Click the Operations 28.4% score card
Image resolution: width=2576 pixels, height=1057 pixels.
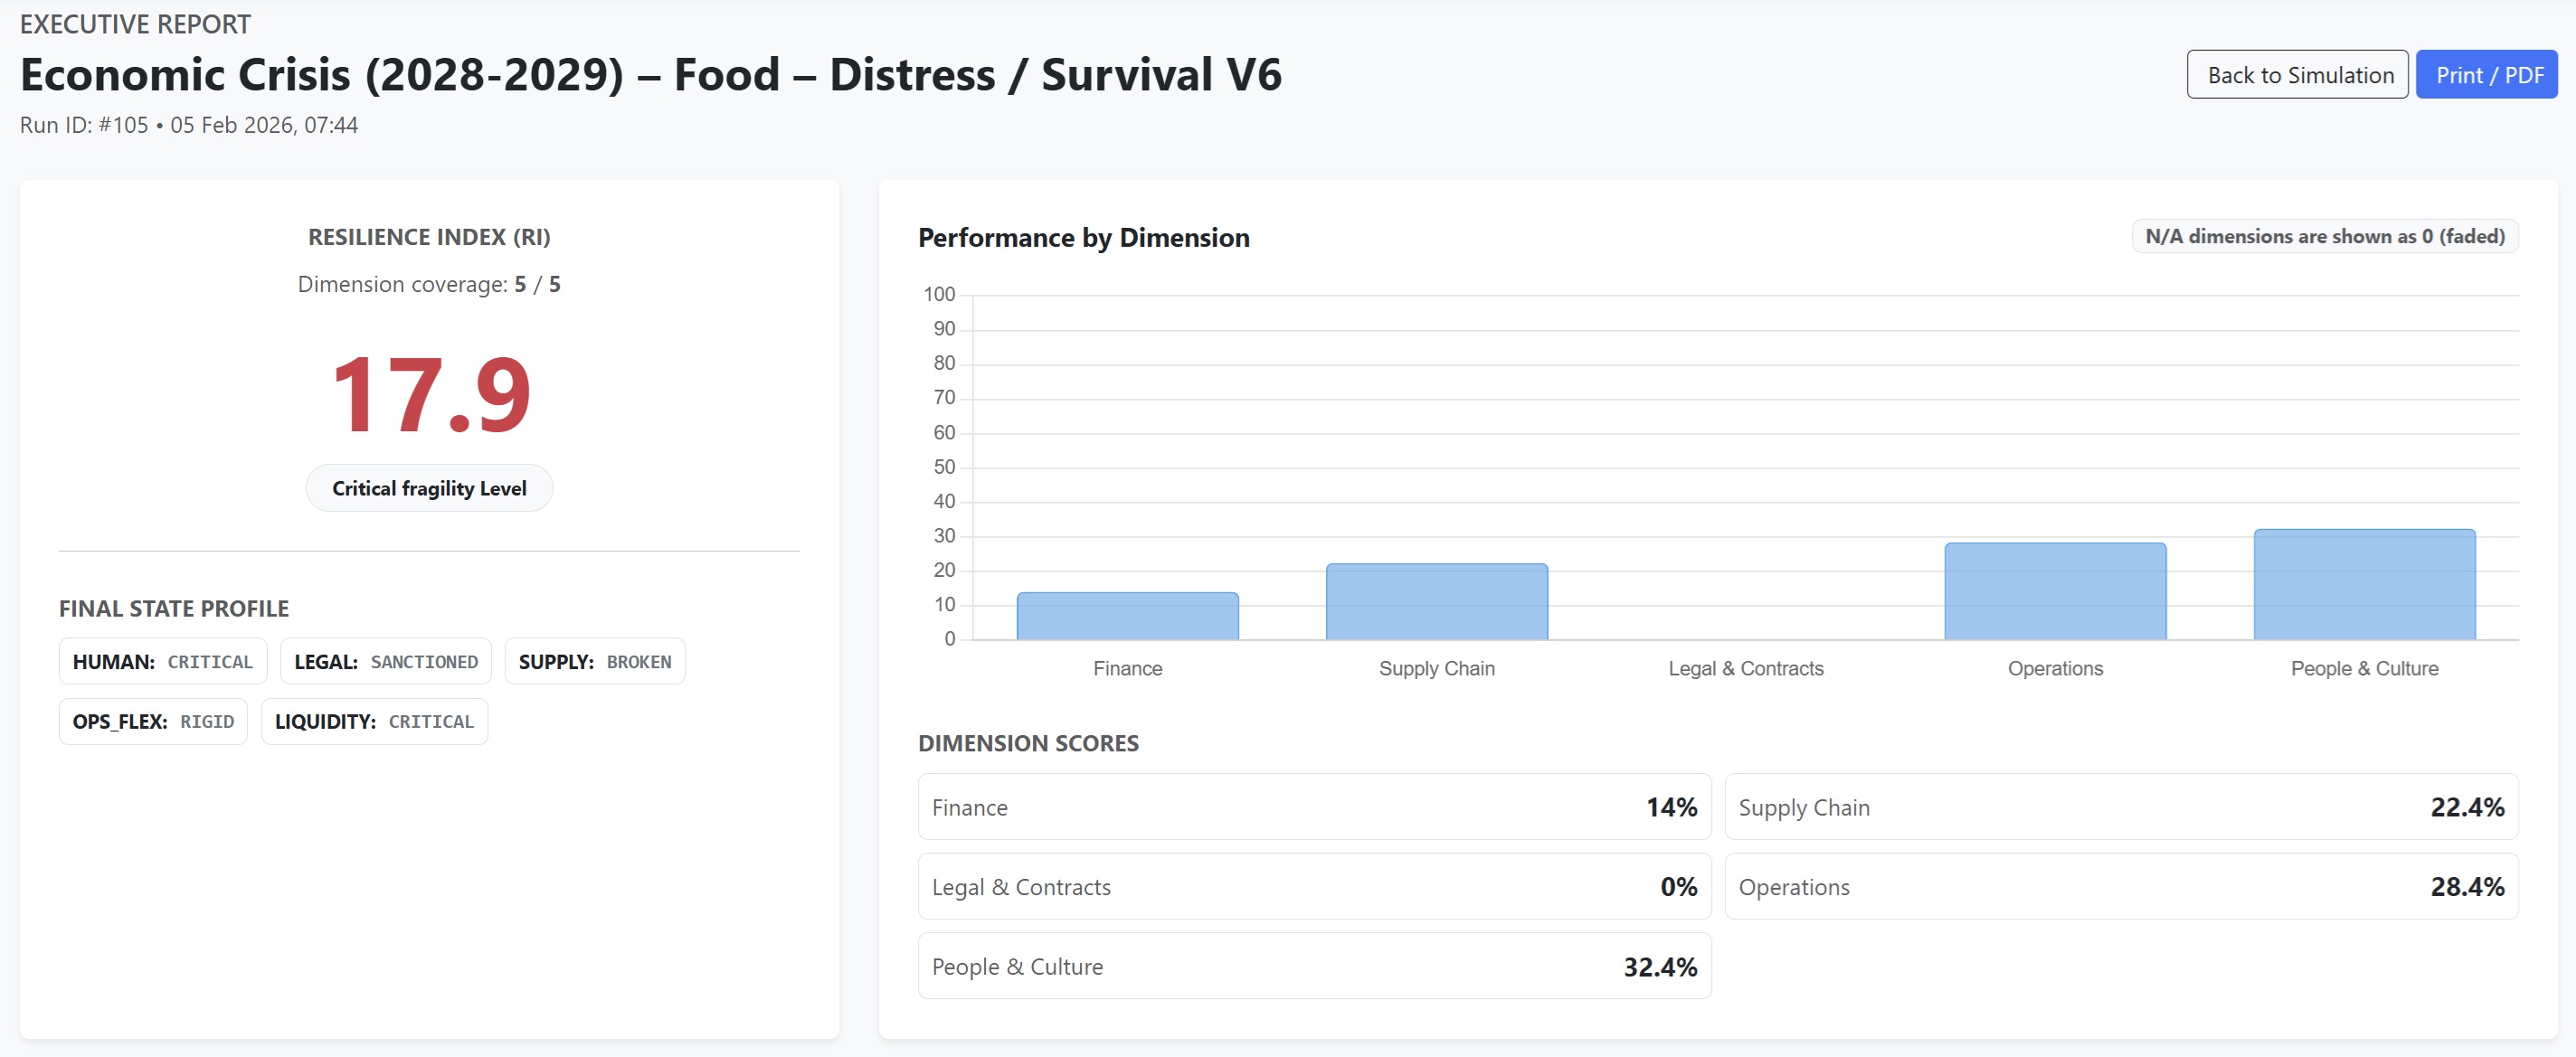click(x=2120, y=887)
